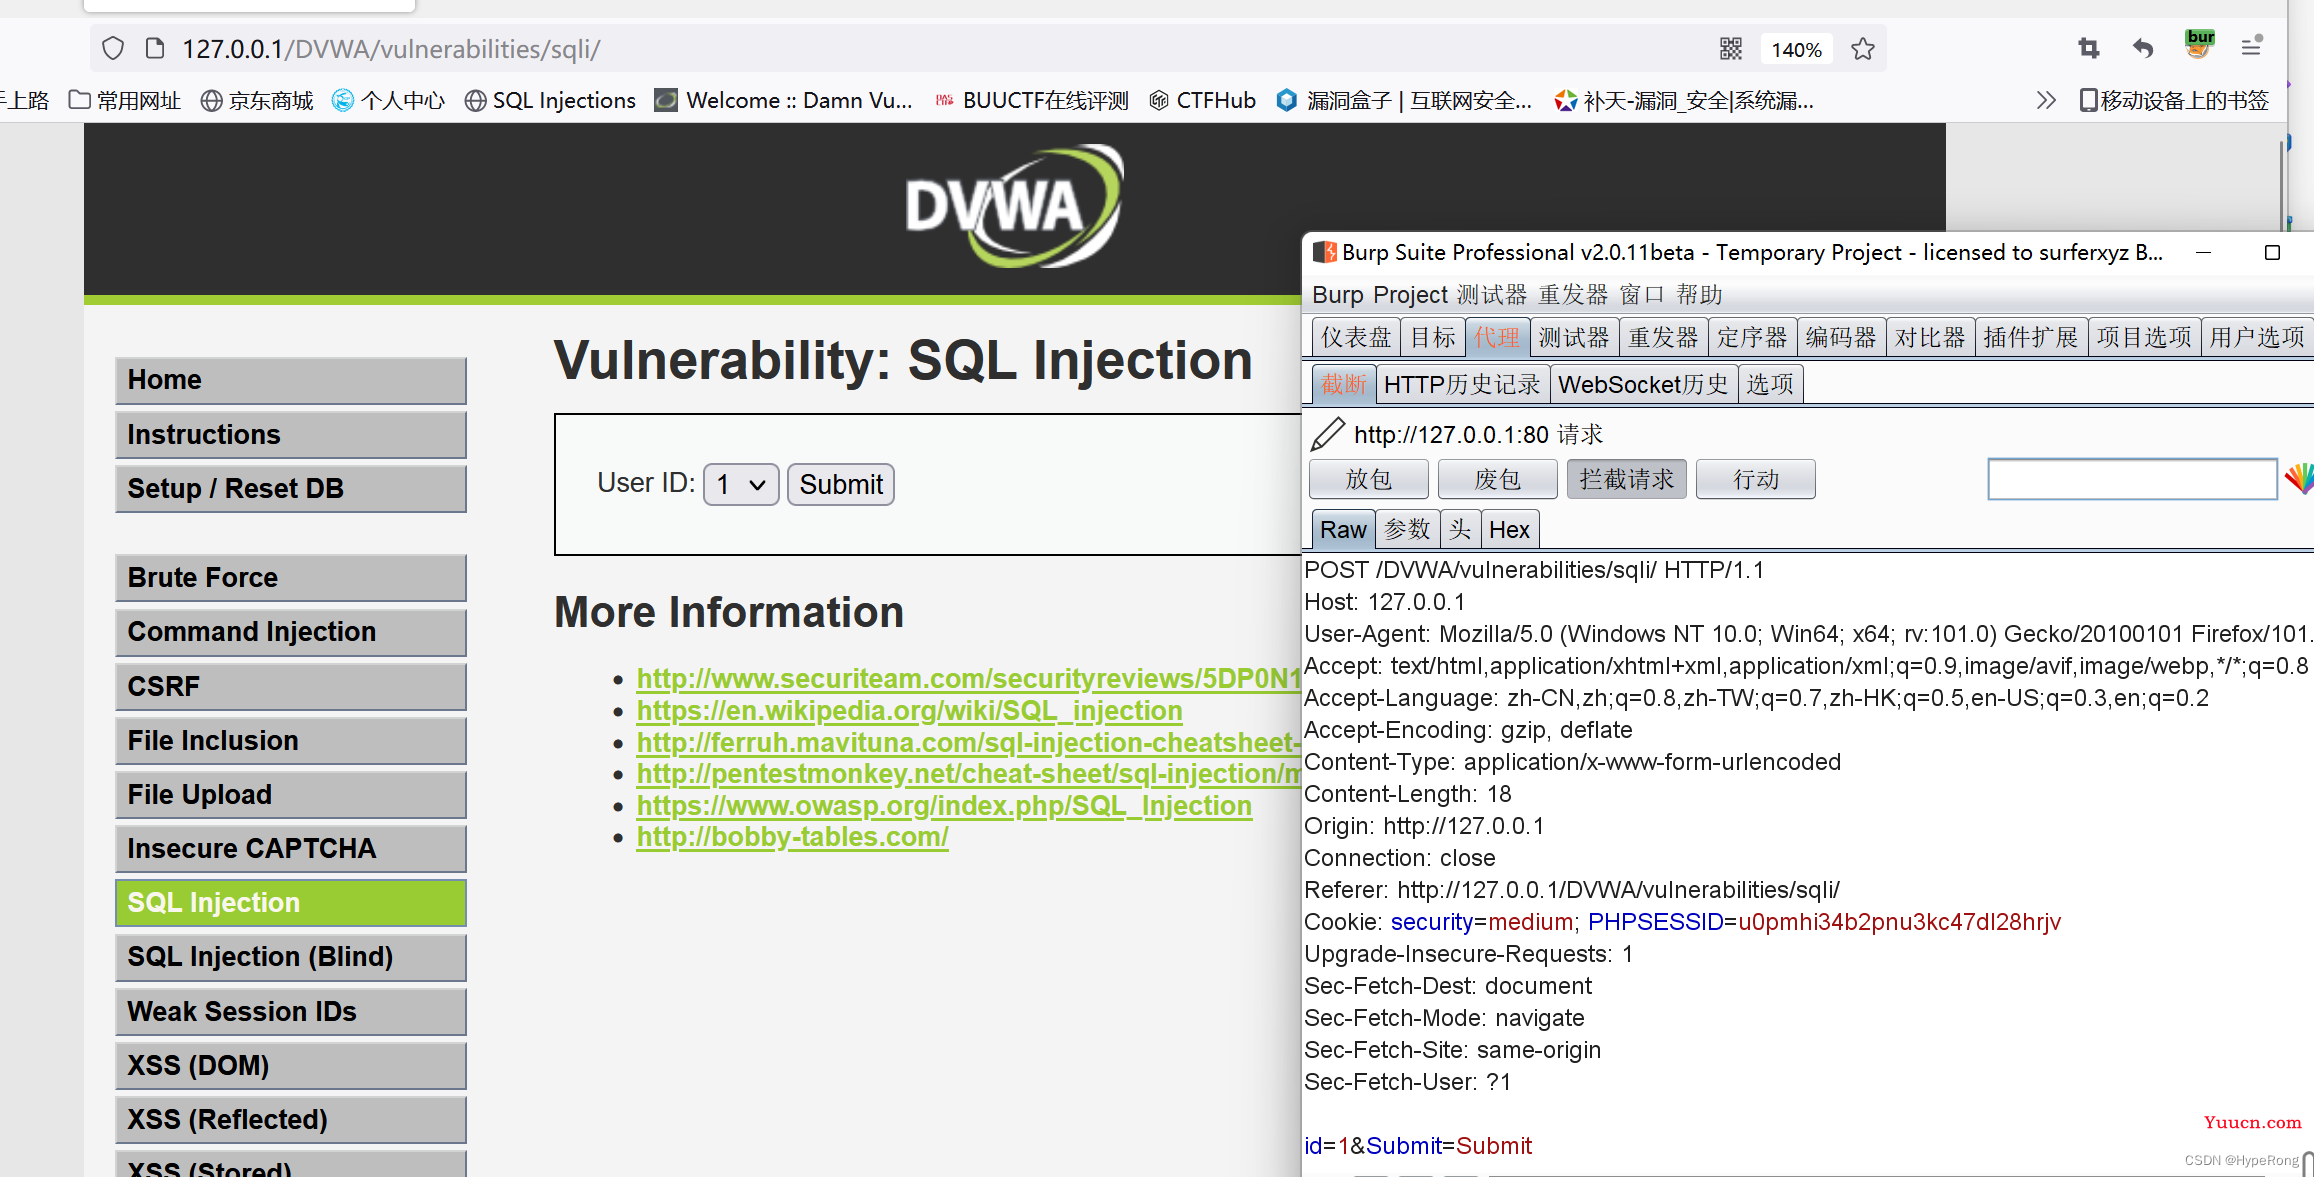Click the undo arrow toolbar icon
Viewport: 2314px width, 1177px height.
tap(2142, 47)
